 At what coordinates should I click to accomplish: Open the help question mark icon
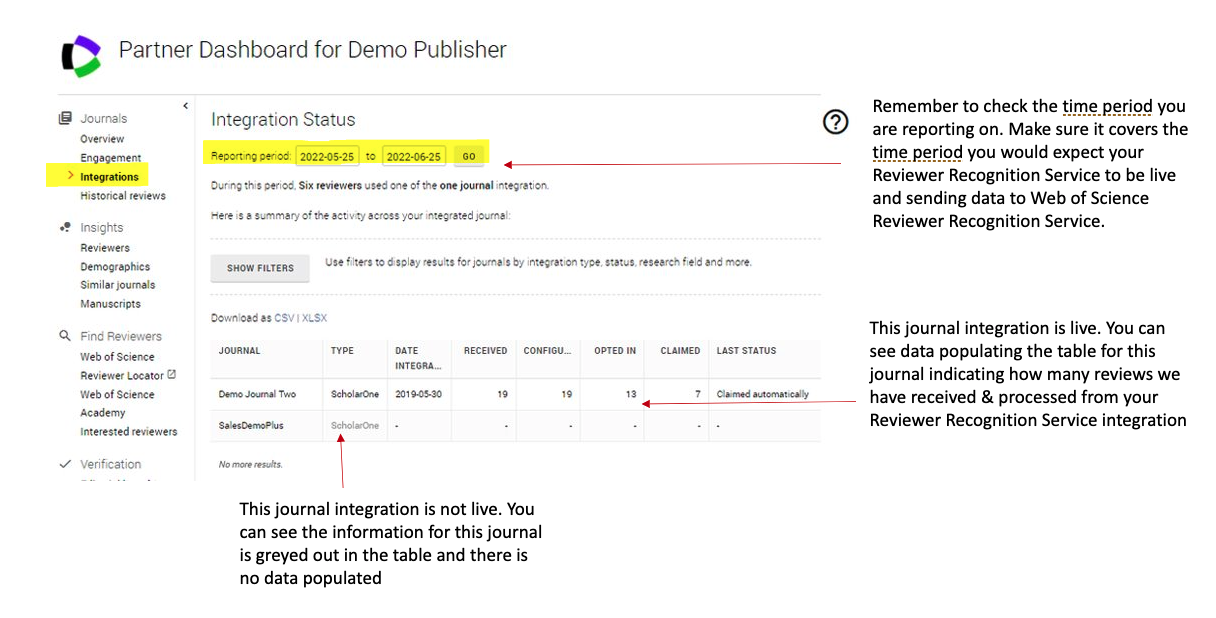[835, 122]
